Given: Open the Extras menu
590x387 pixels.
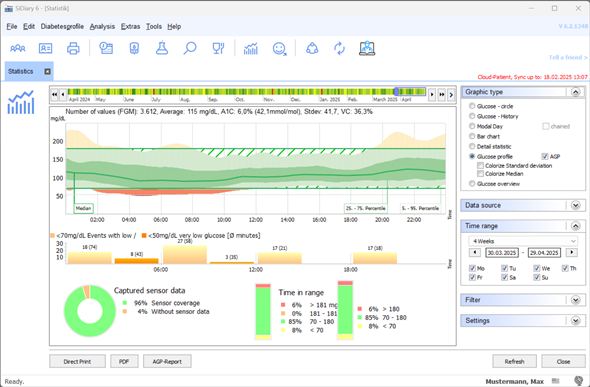Looking at the screenshot, I should pos(131,27).
